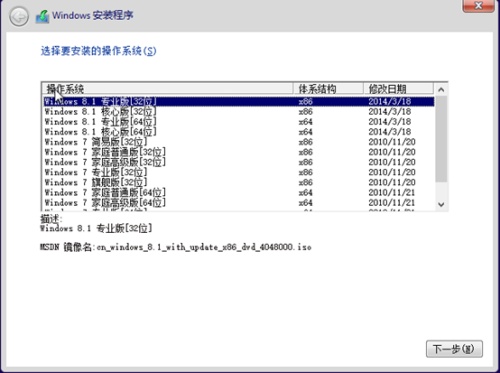The width and height of the screenshot is (500, 373).
Task: Click the 描述 description label
Action: pyautogui.click(x=51, y=219)
